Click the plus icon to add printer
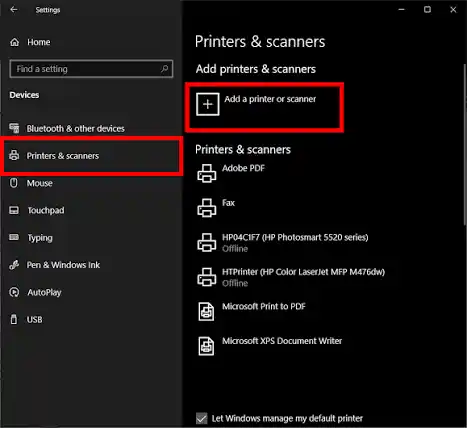467x428 pixels. [208, 104]
